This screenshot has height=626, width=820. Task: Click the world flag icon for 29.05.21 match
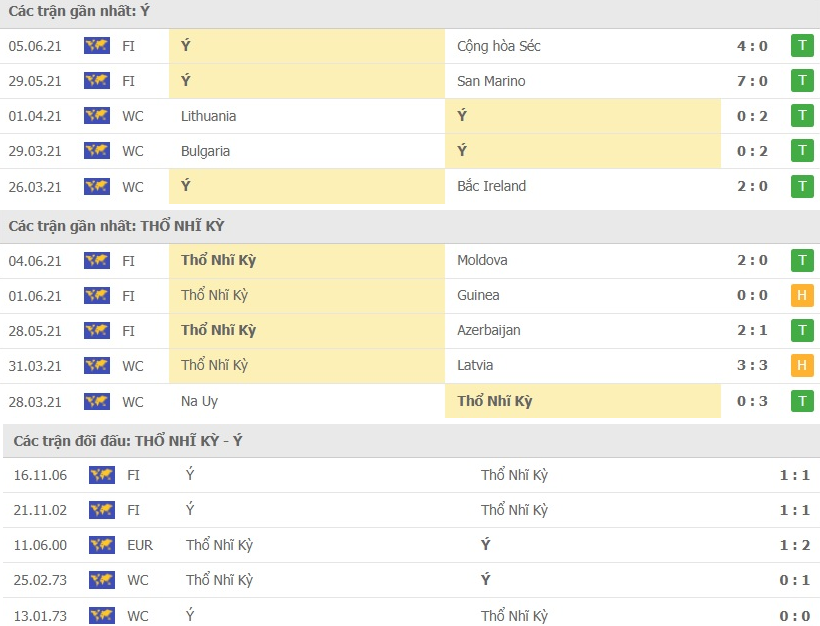(x=97, y=81)
